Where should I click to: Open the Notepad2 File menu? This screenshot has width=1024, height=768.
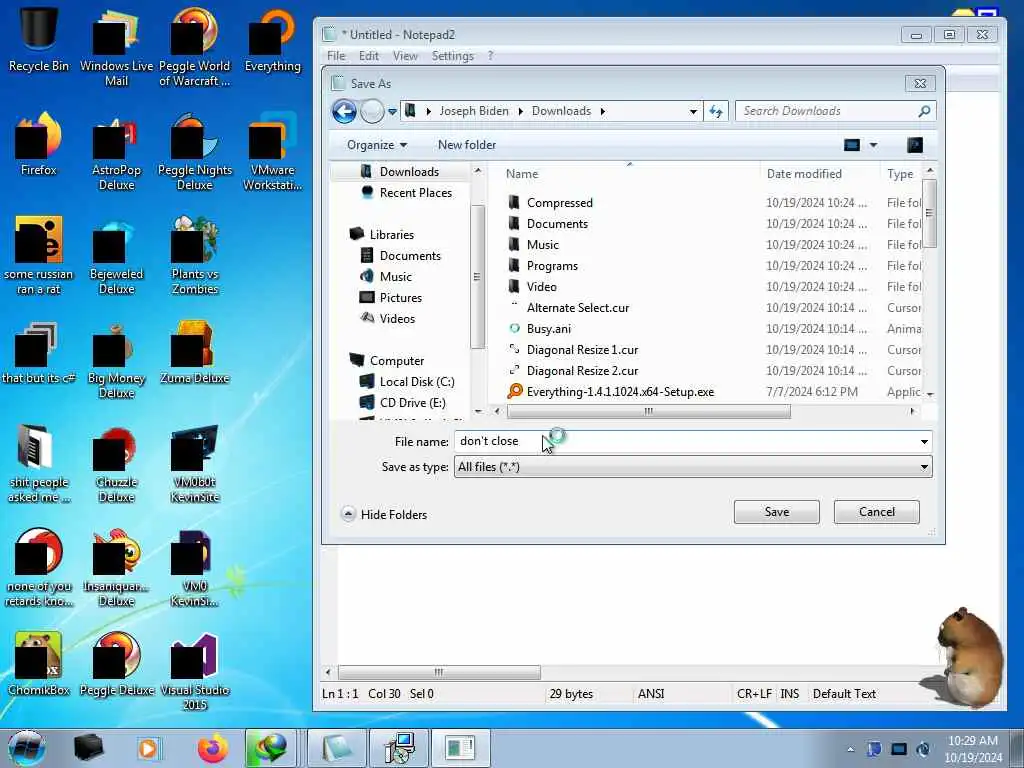(x=336, y=56)
